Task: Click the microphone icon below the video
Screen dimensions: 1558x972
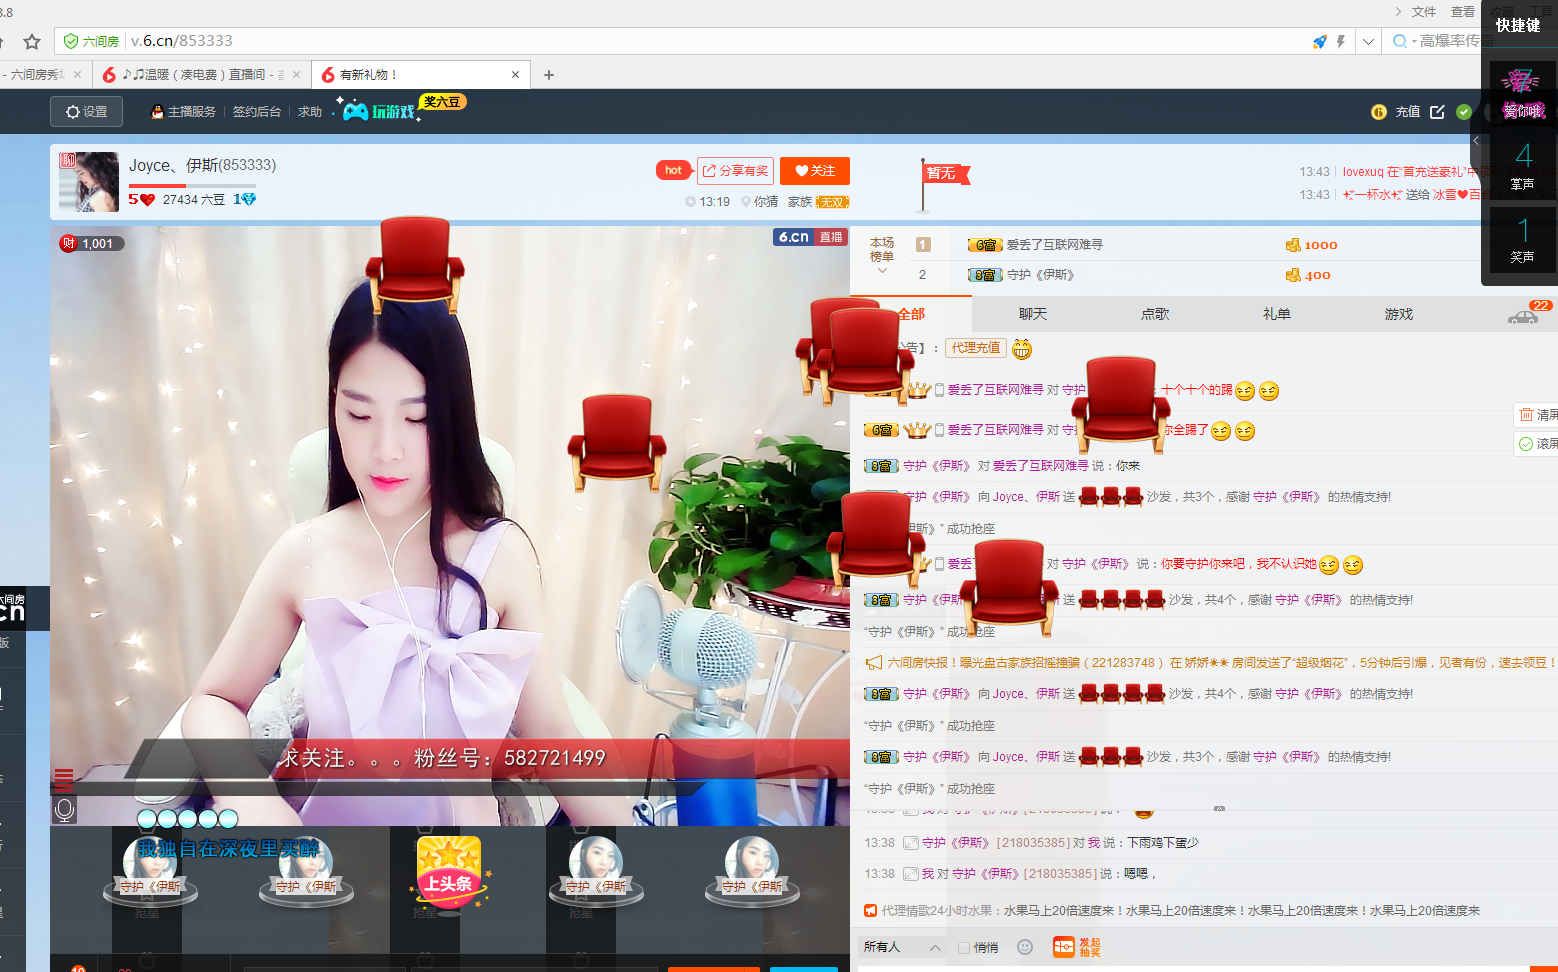Action: (x=64, y=810)
